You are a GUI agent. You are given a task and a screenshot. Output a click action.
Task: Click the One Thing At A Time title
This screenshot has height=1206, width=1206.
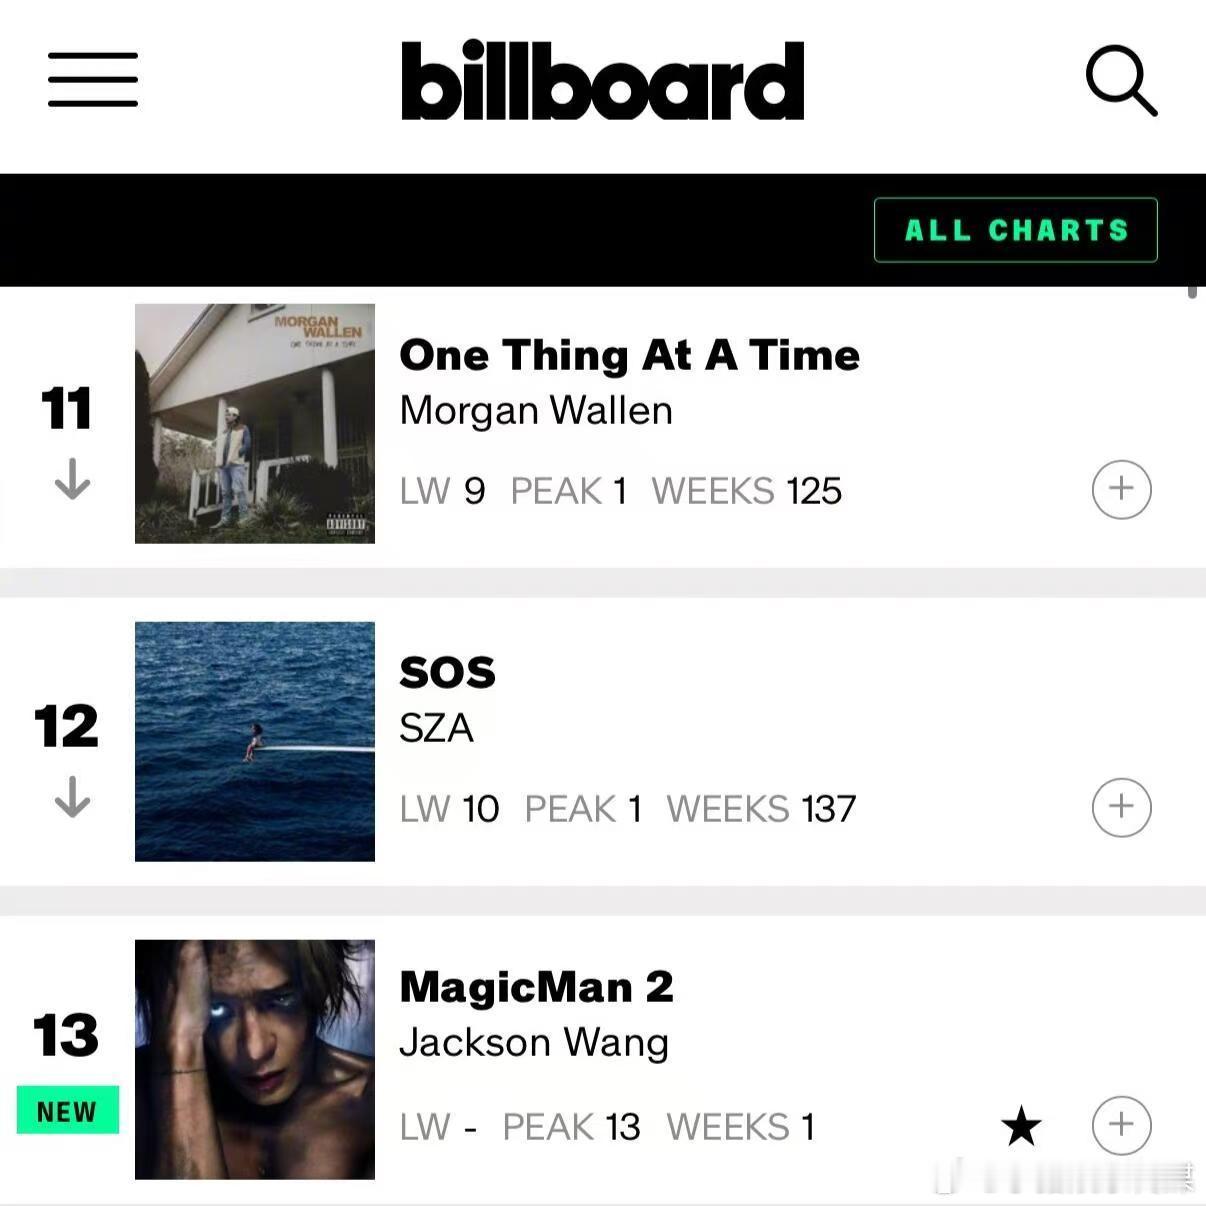tap(629, 355)
